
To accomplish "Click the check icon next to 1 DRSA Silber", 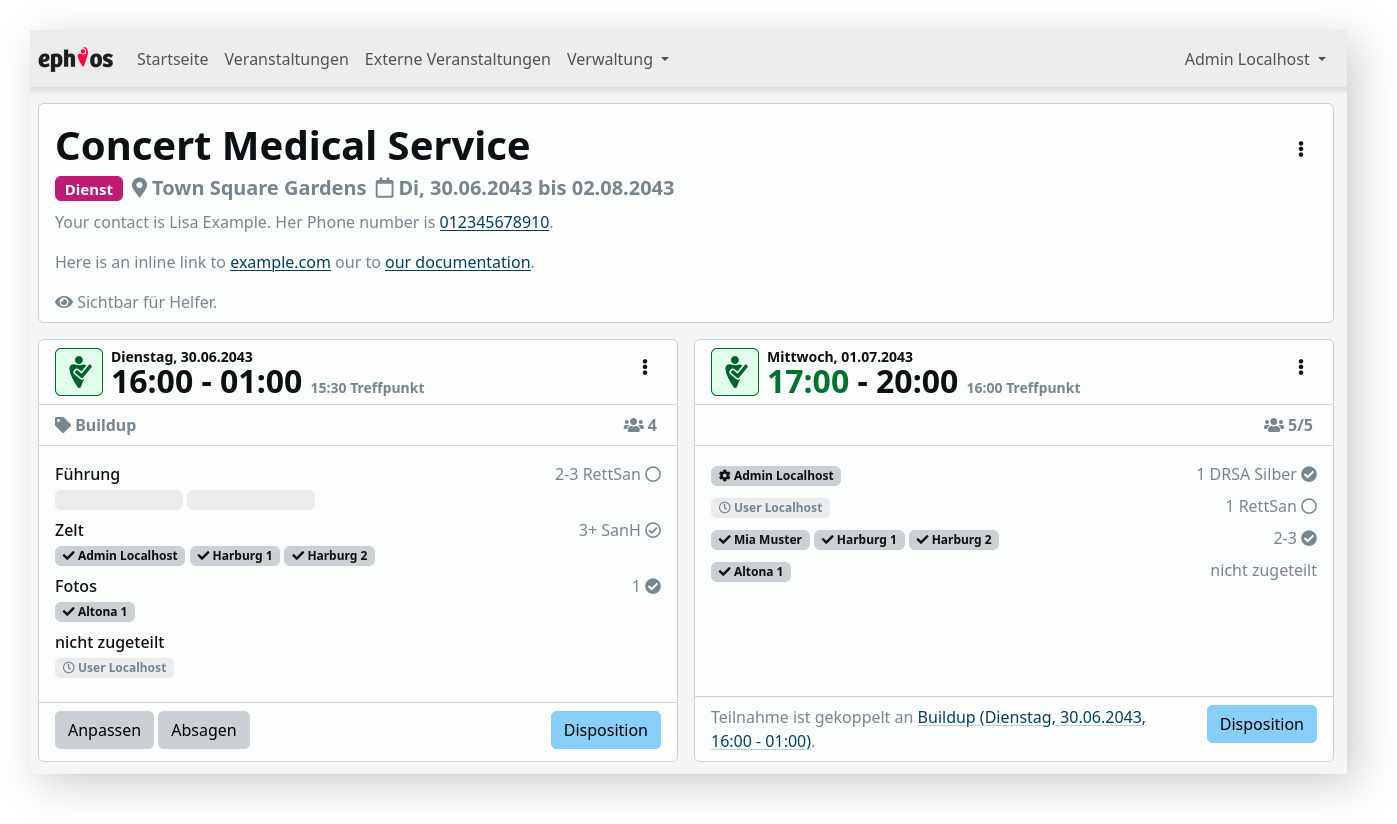I will coord(1309,474).
